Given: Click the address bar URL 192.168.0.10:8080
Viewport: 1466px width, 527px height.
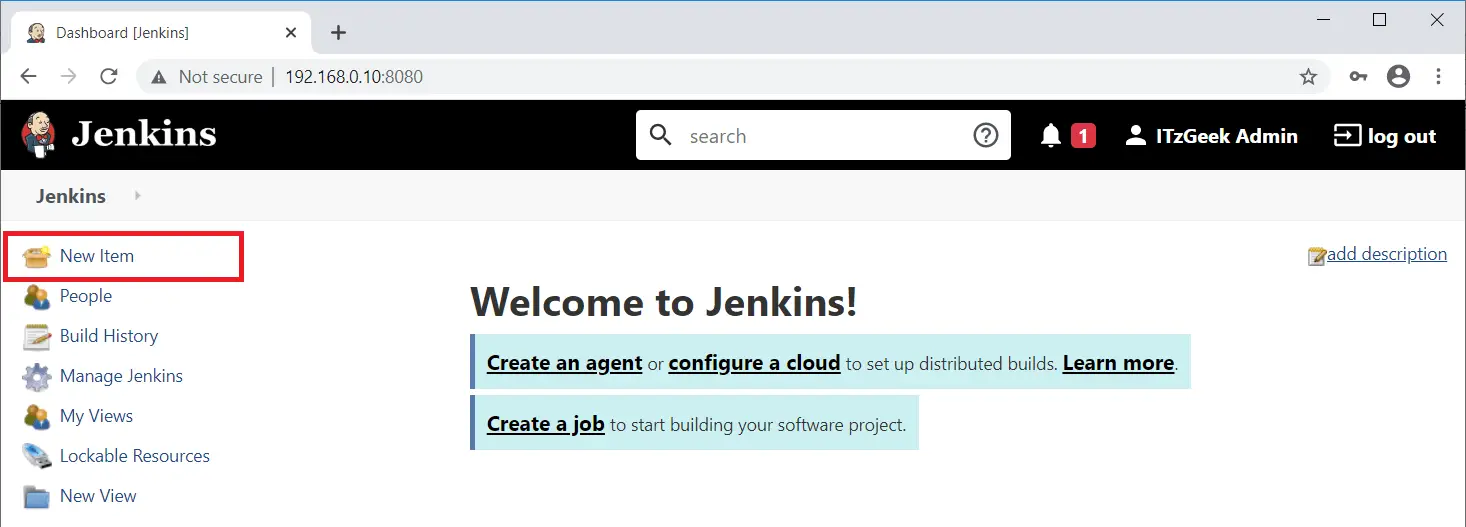Looking at the screenshot, I should click(x=354, y=77).
